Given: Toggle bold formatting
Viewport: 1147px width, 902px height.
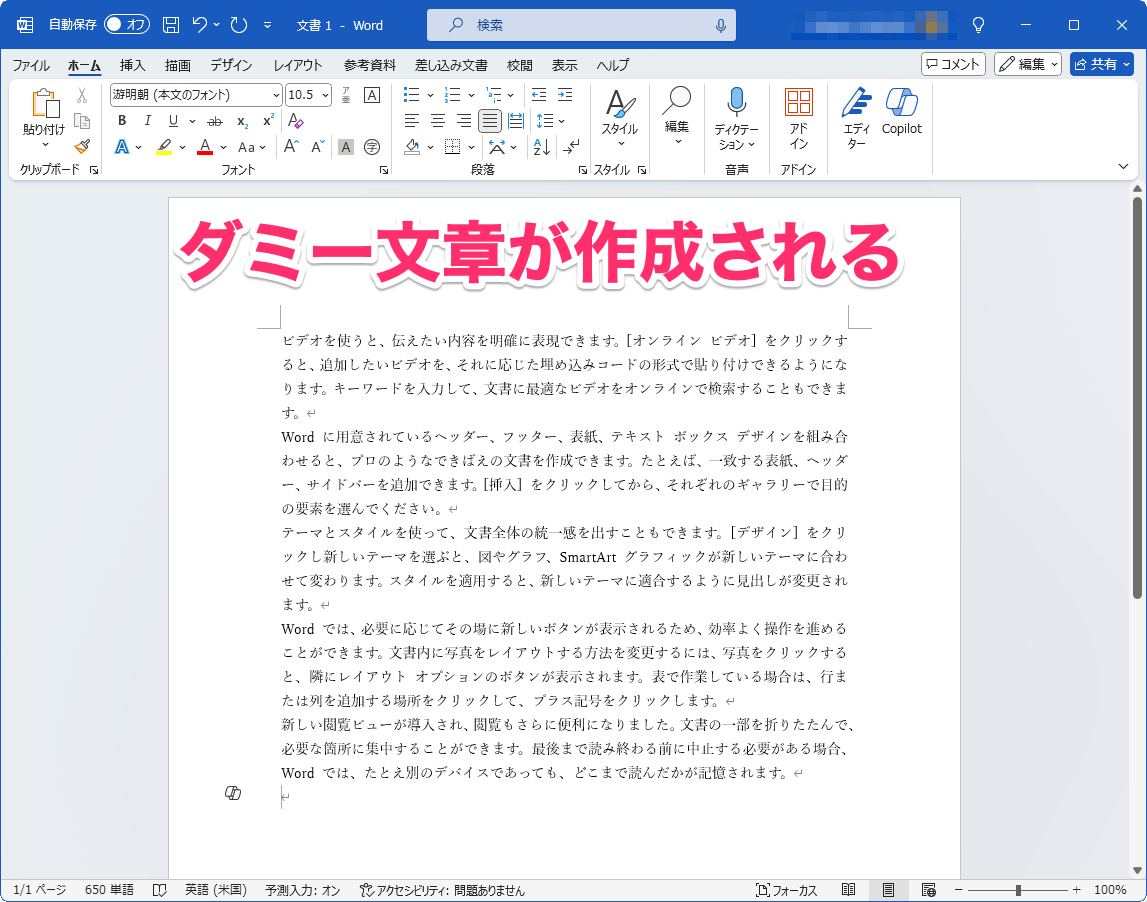Looking at the screenshot, I should pos(121,121).
